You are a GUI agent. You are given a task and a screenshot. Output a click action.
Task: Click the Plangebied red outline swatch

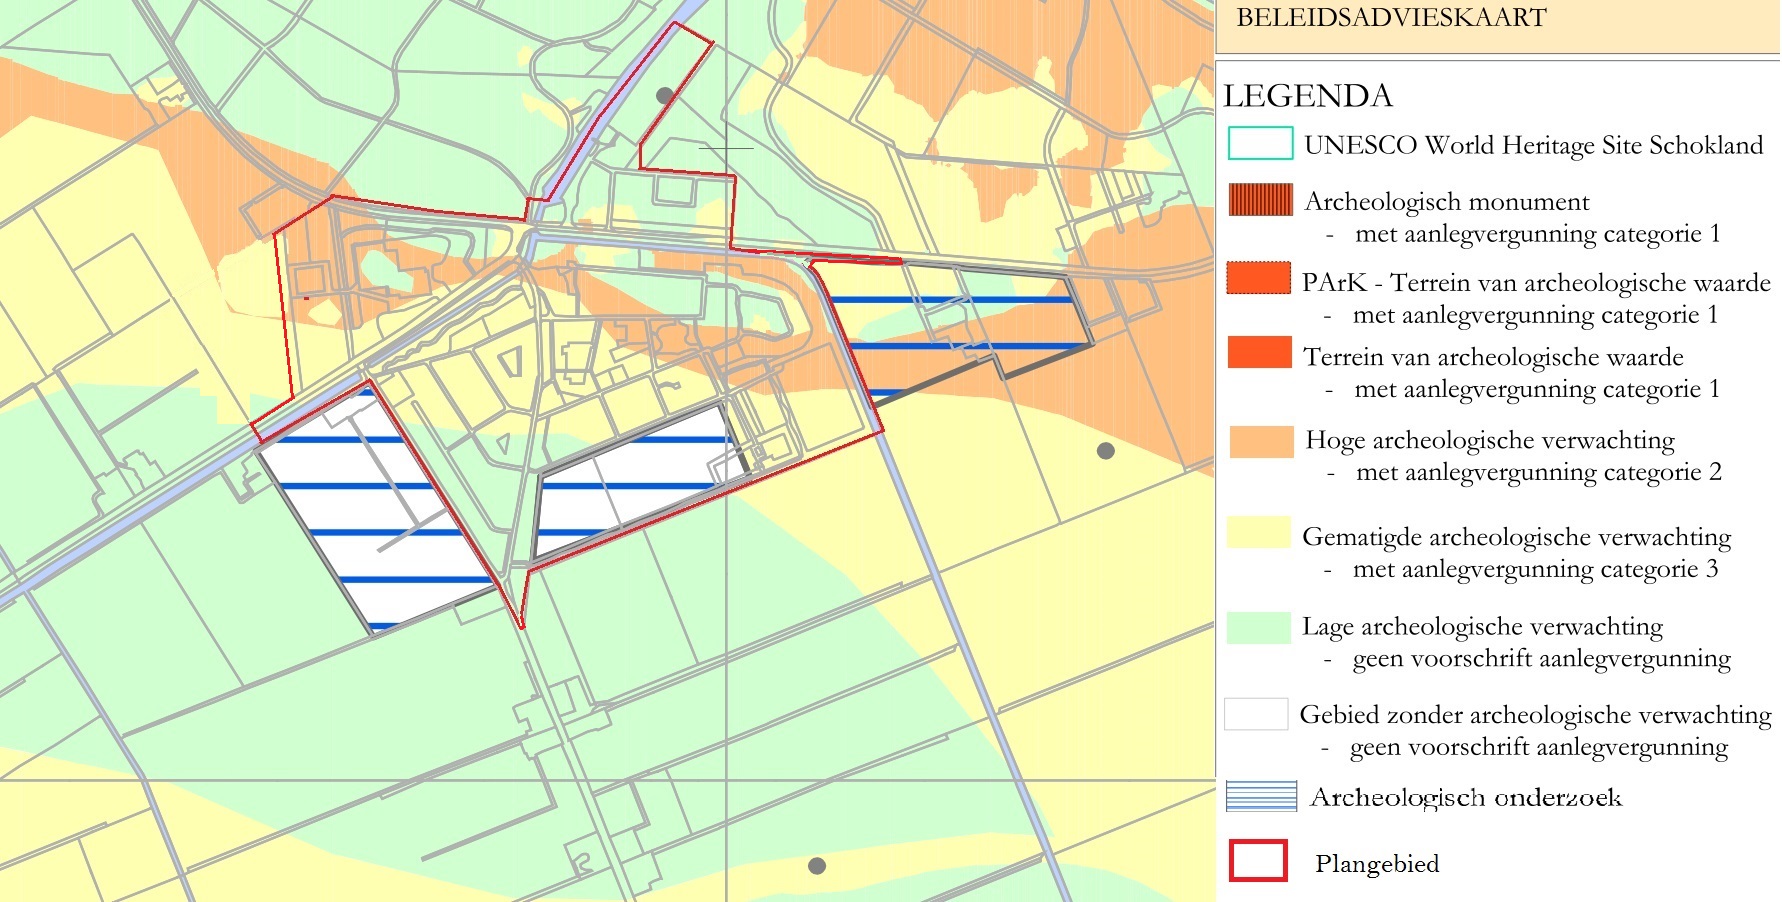[1258, 861]
